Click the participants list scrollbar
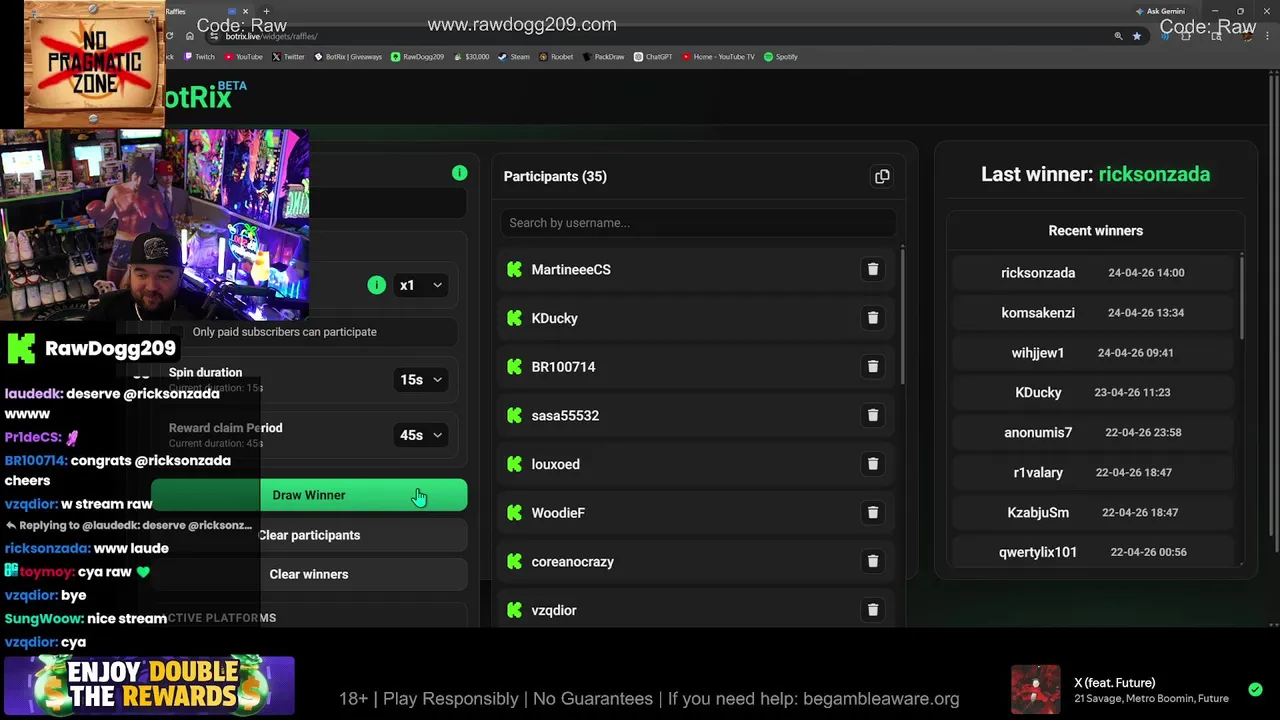 click(x=903, y=315)
